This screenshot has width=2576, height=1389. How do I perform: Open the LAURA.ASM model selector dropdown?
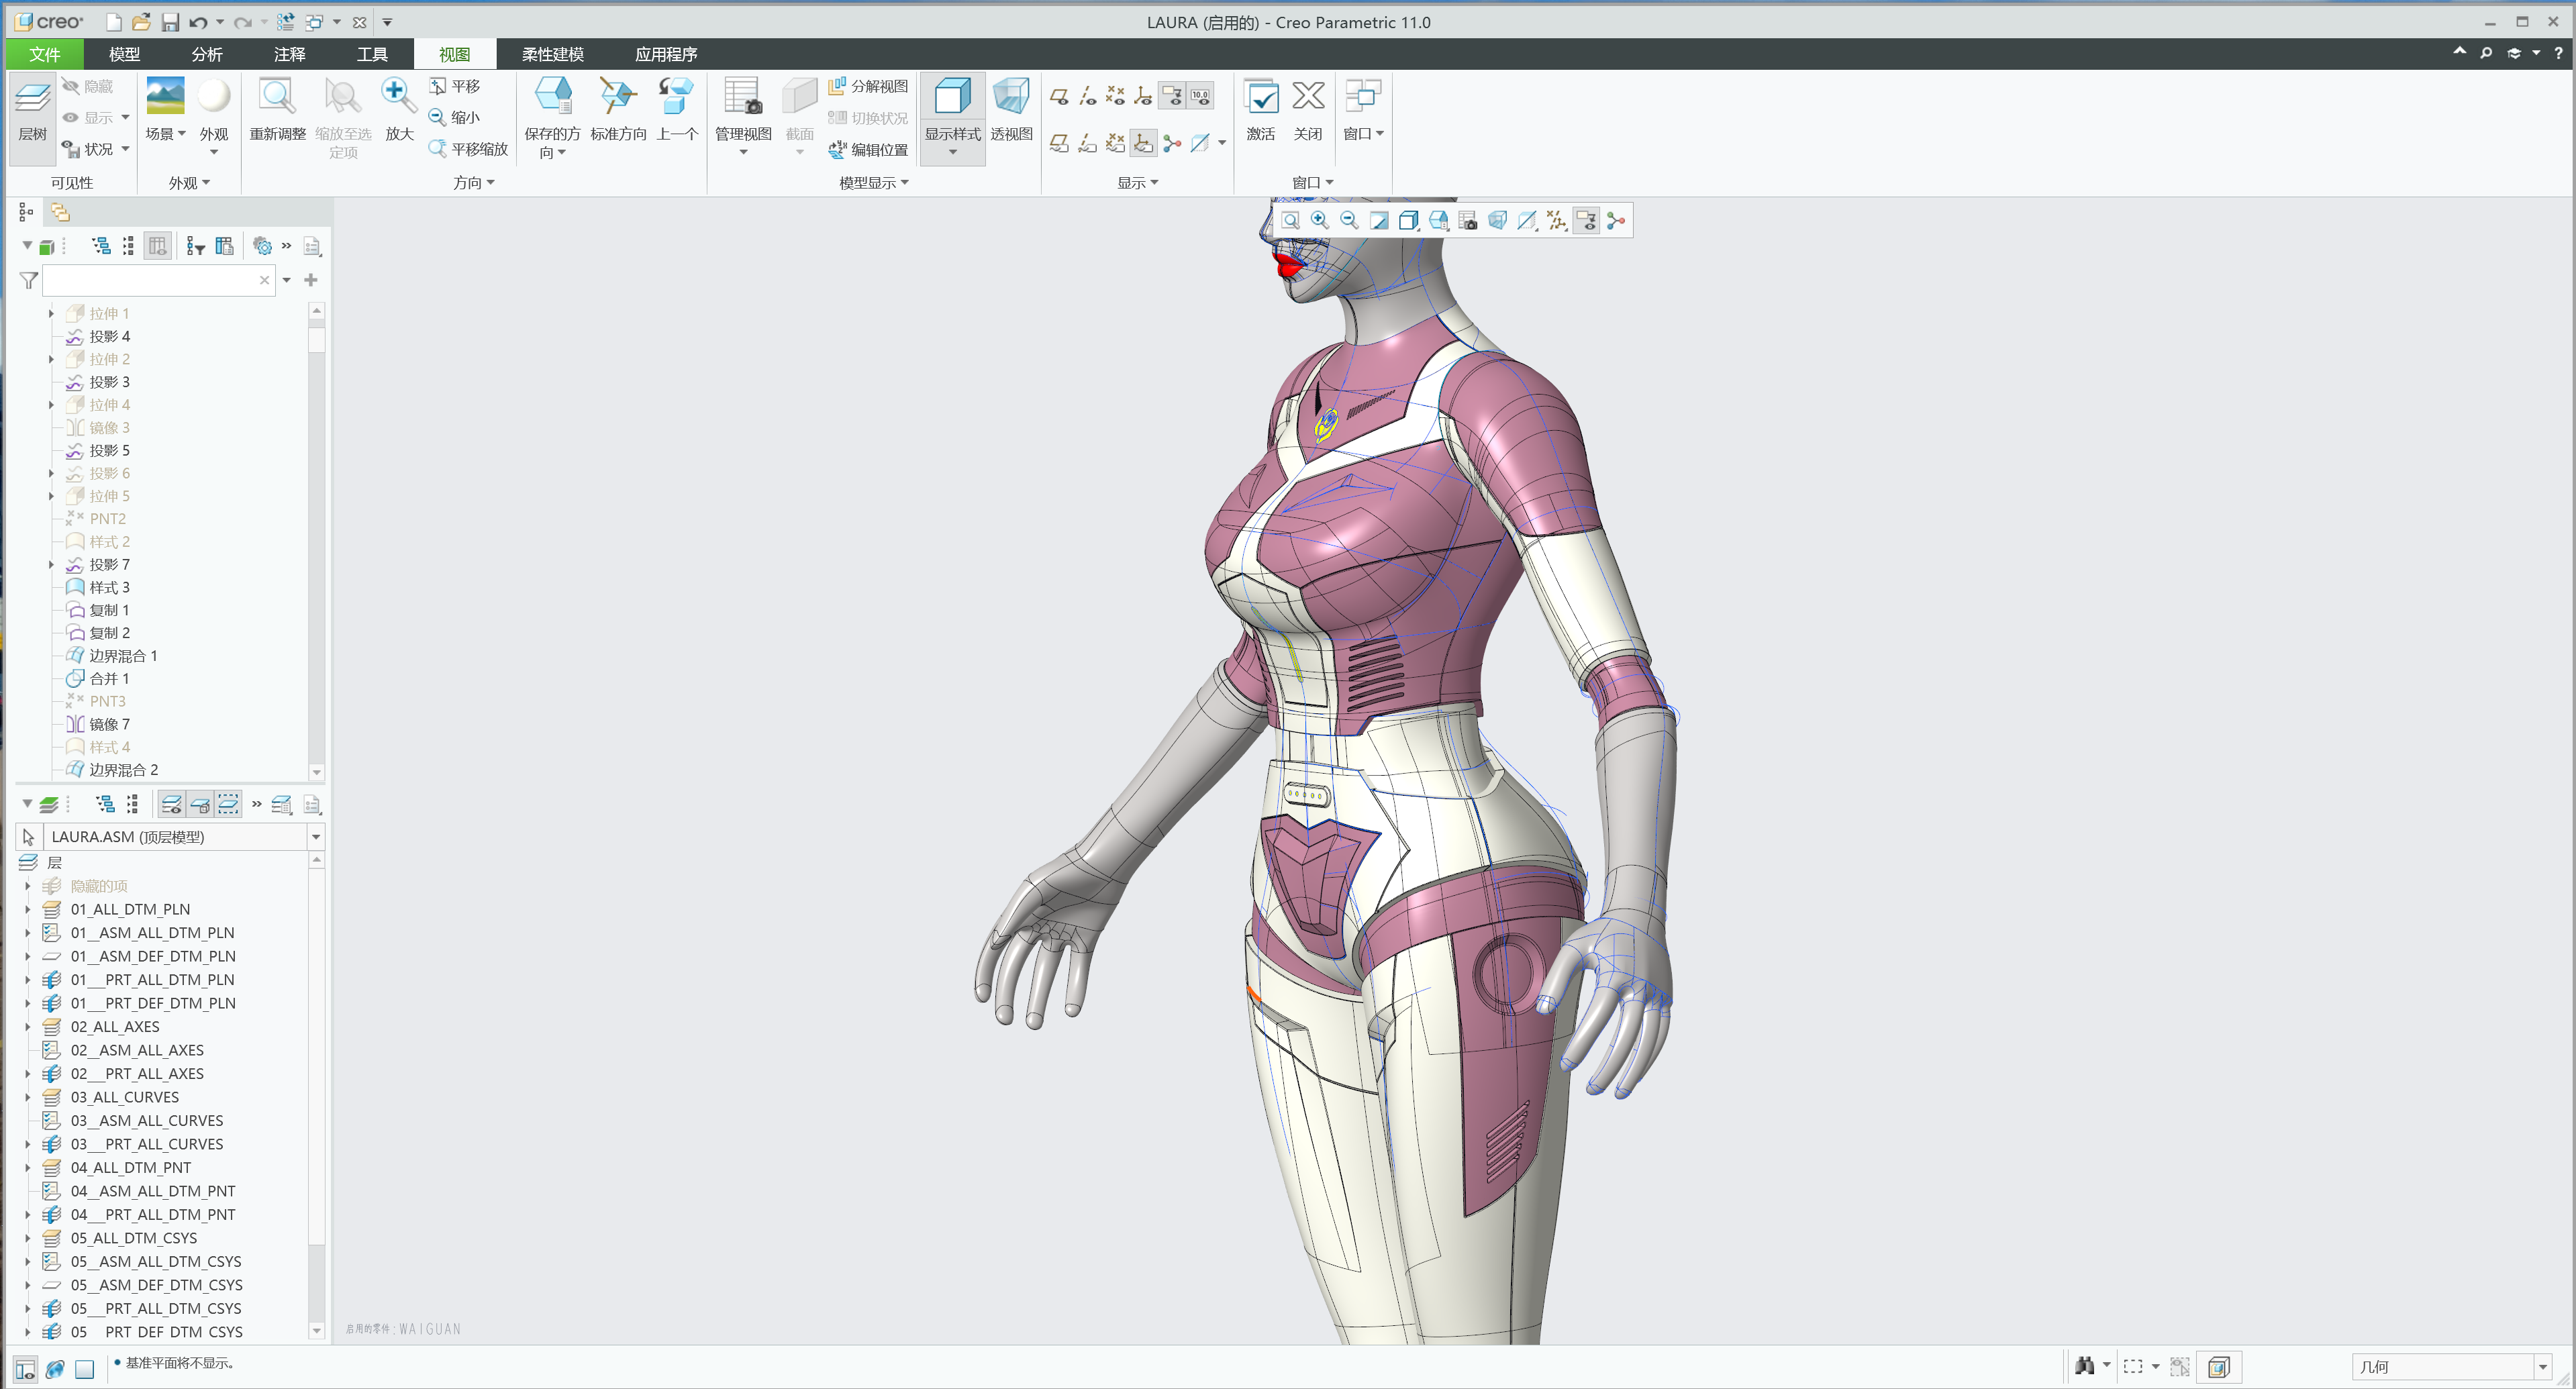point(316,836)
